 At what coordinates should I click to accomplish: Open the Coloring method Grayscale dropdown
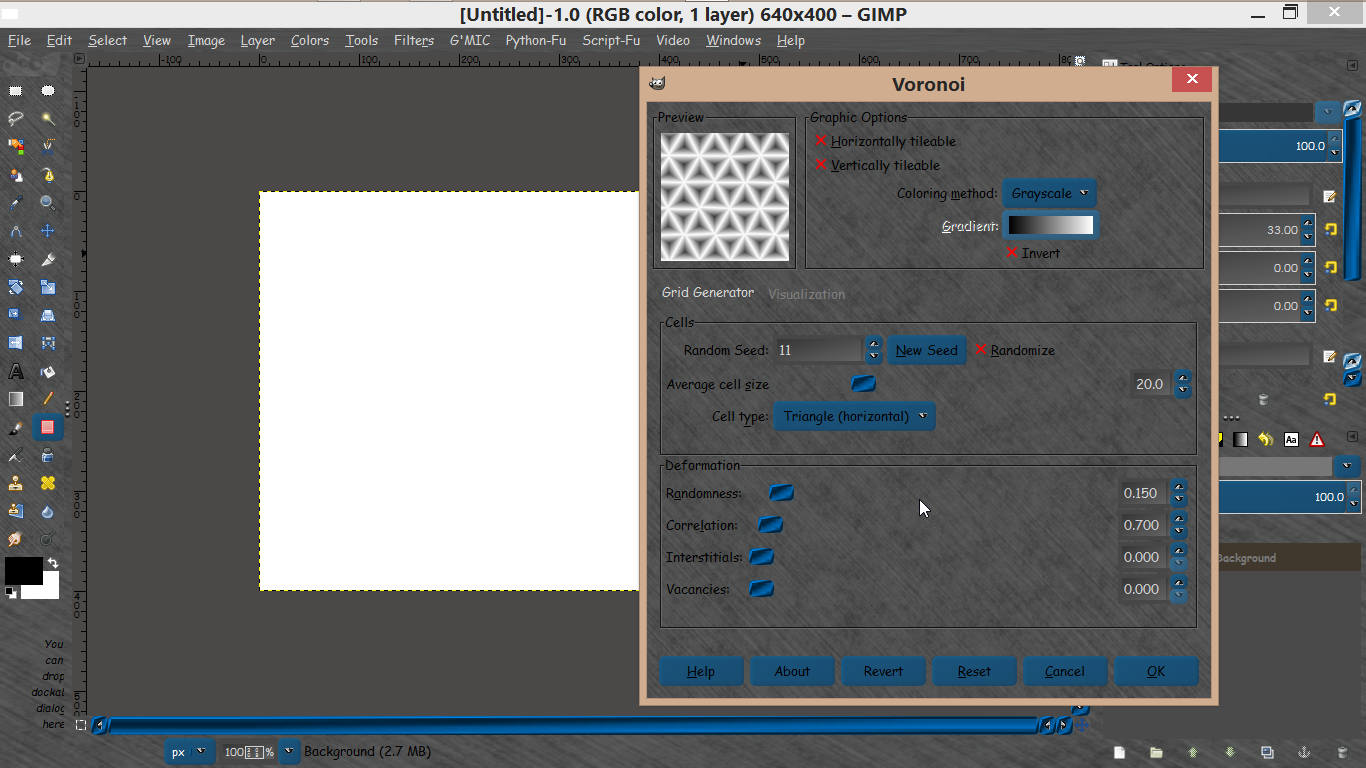pyautogui.click(x=1049, y=193)
